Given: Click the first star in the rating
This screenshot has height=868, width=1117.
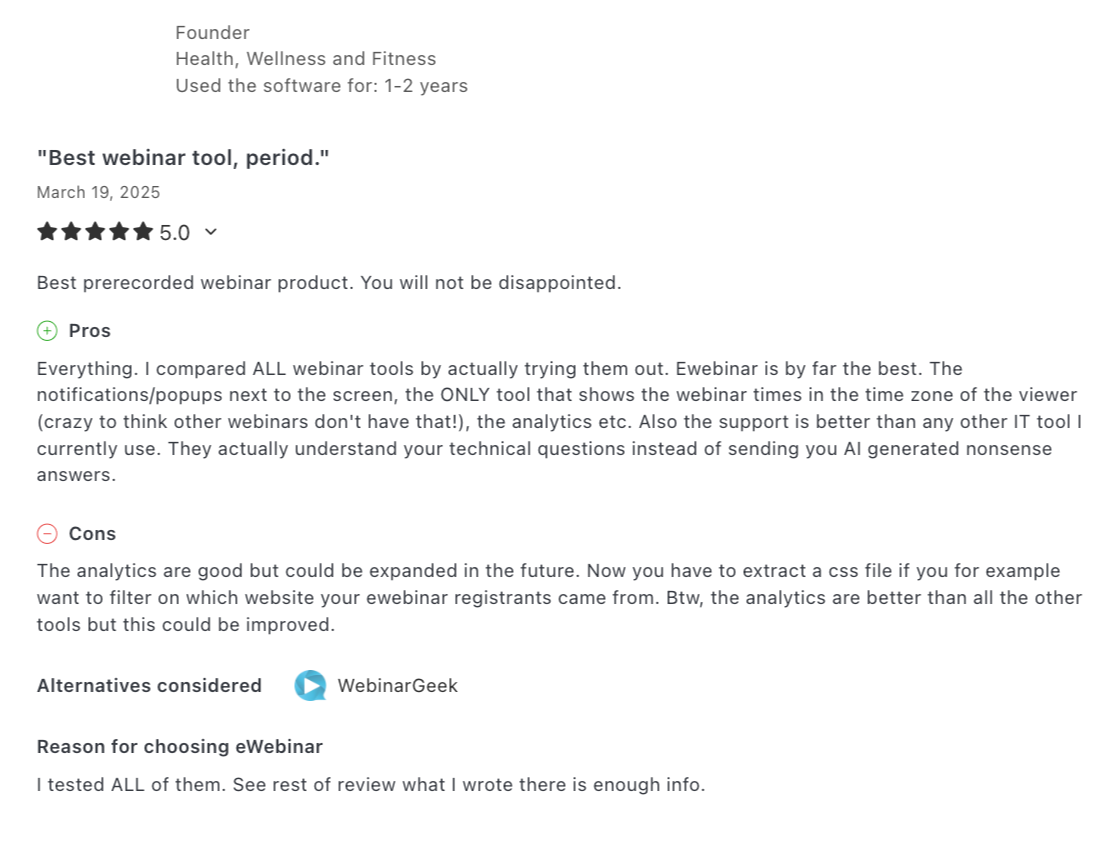Looking at the screenshot, I should tap(47, 232).
